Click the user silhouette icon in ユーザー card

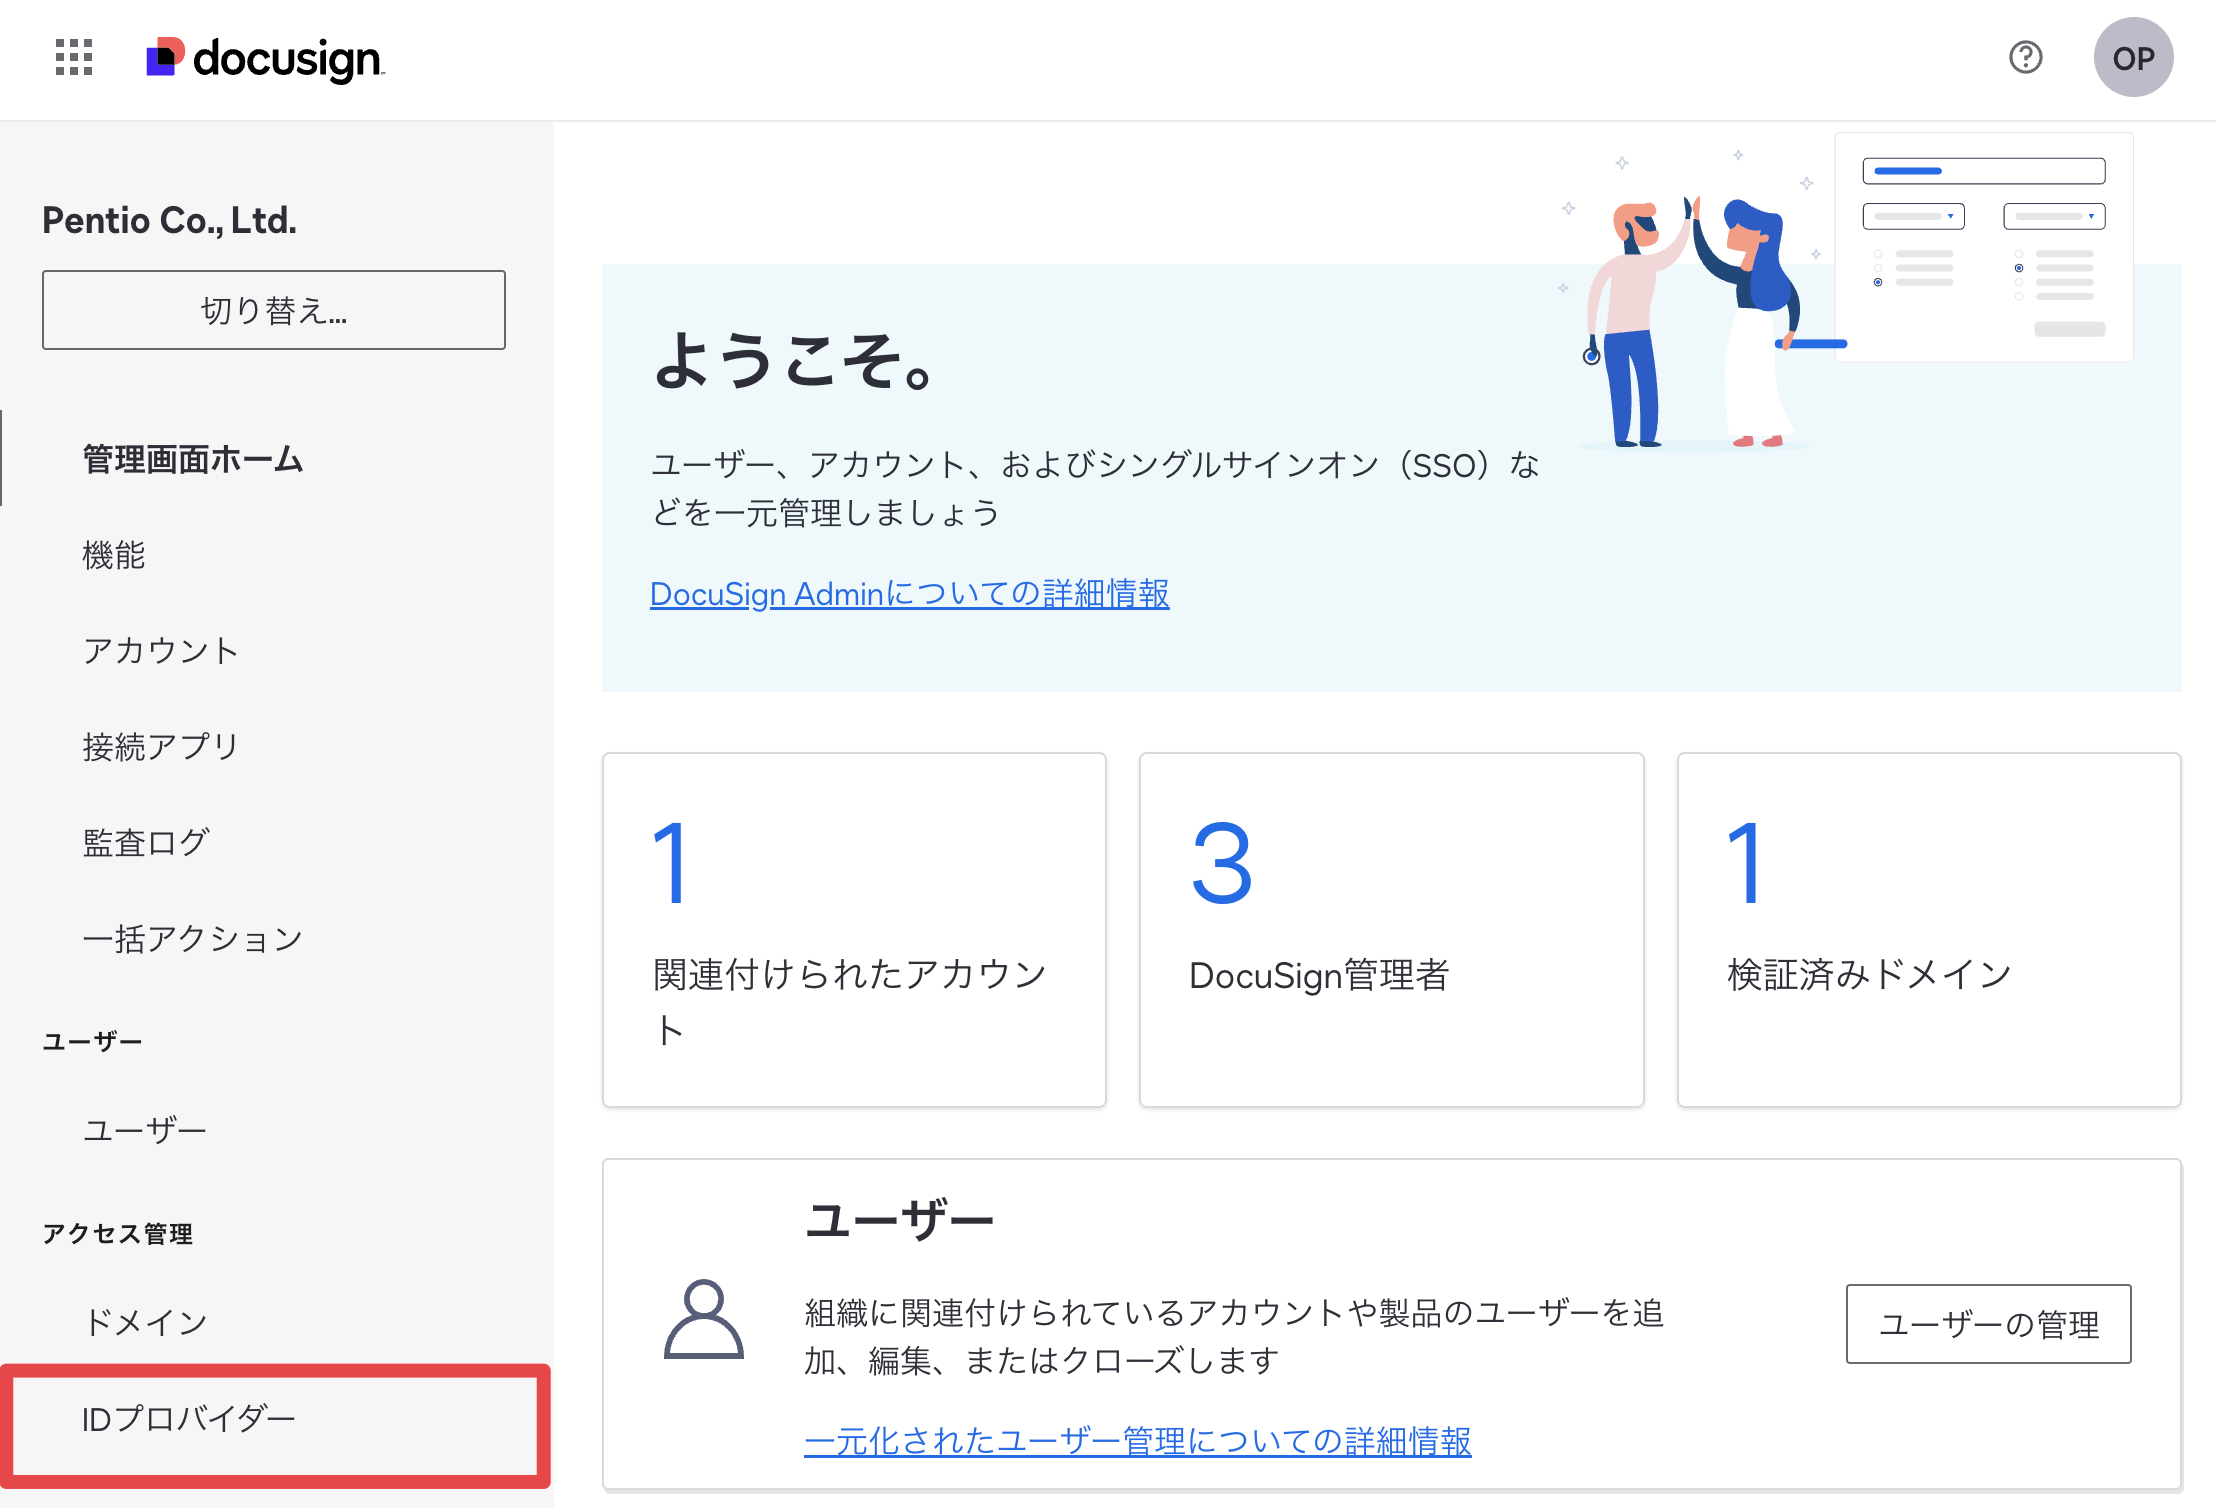[704, 1319]
